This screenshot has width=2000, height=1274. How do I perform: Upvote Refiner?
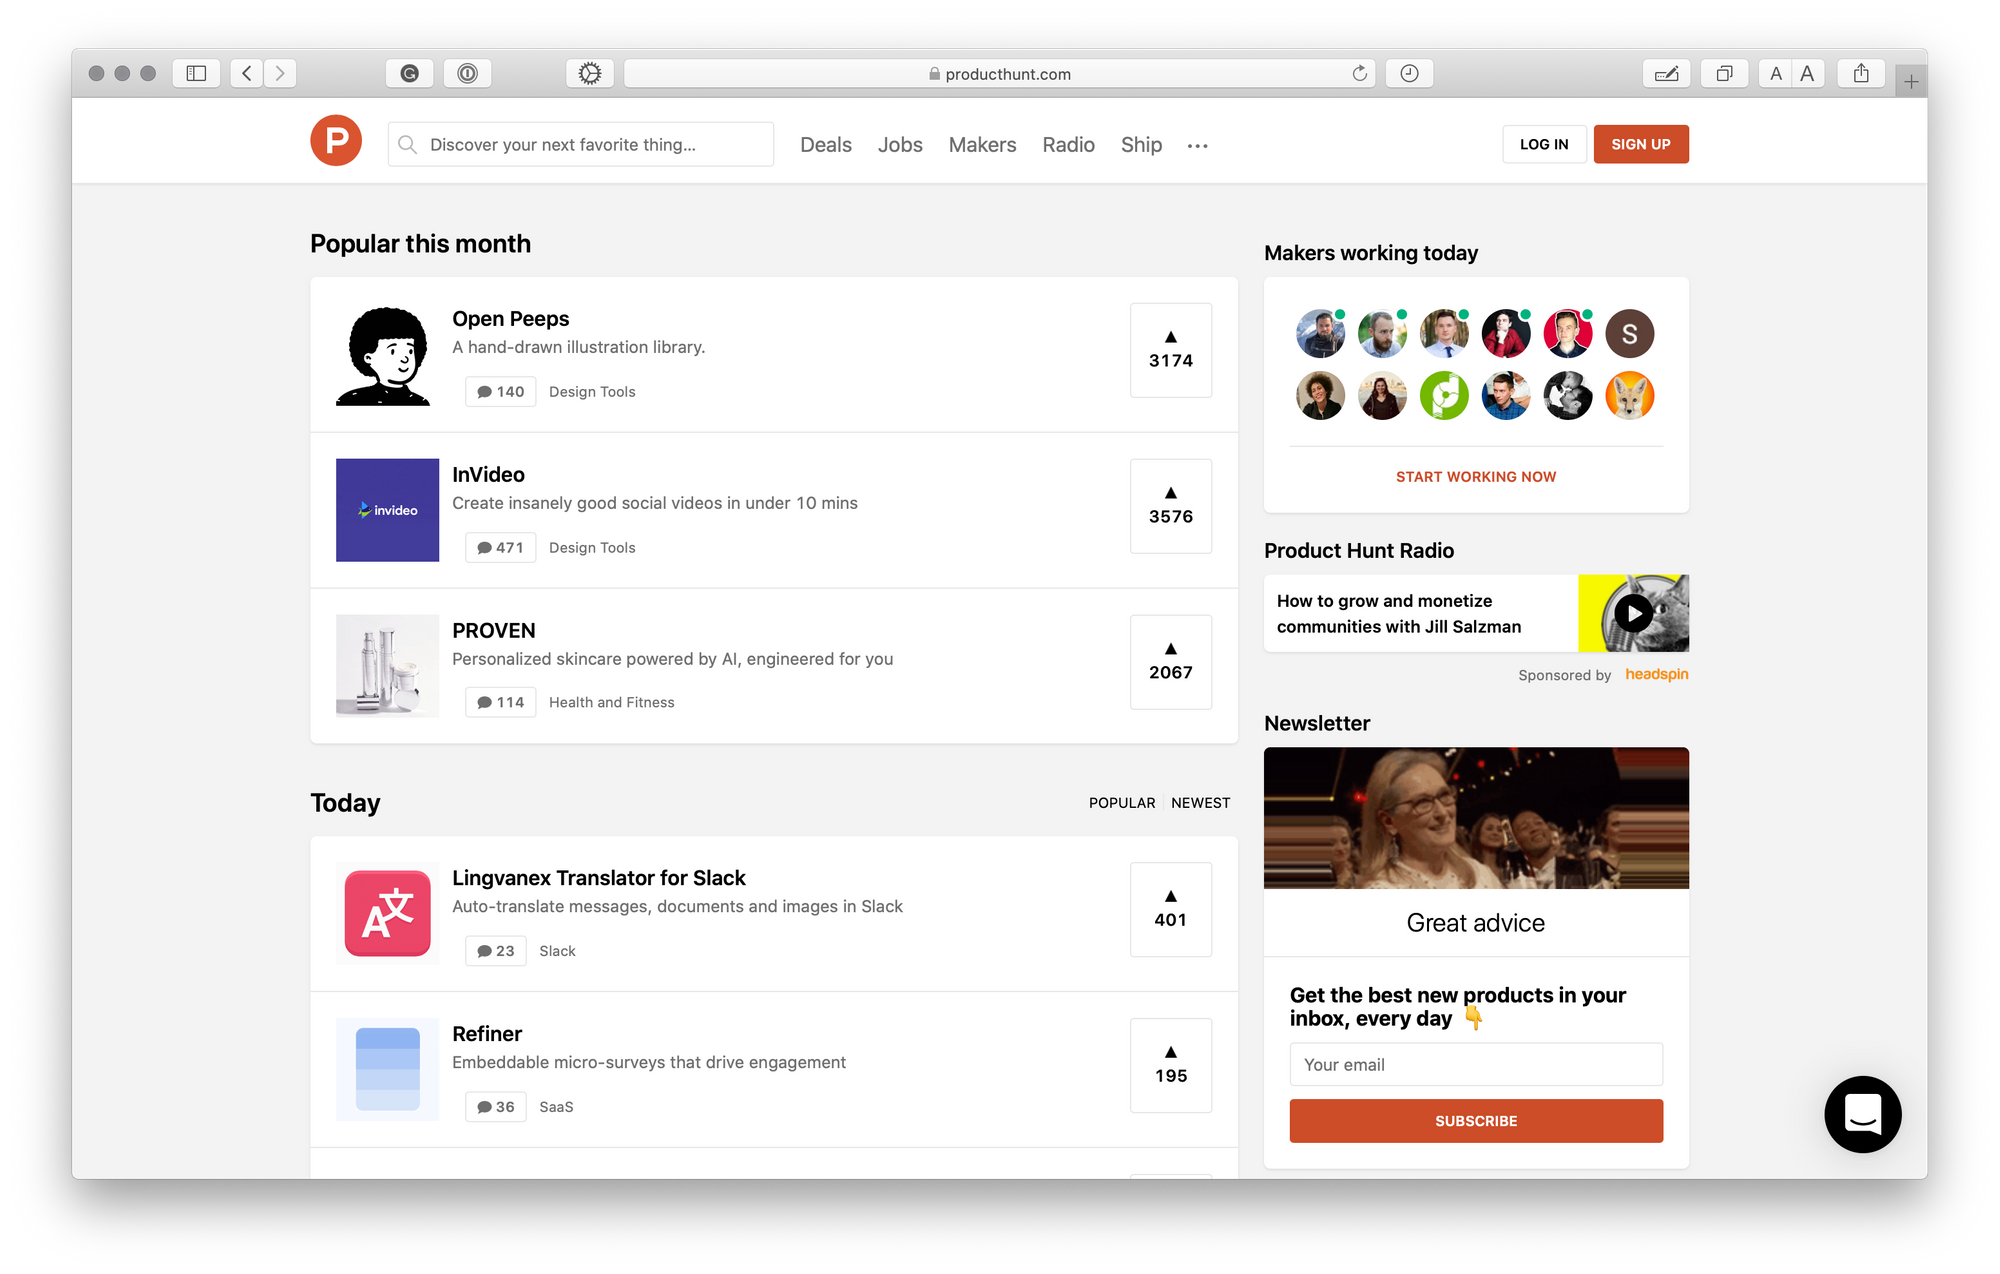pos(1171,1065)
